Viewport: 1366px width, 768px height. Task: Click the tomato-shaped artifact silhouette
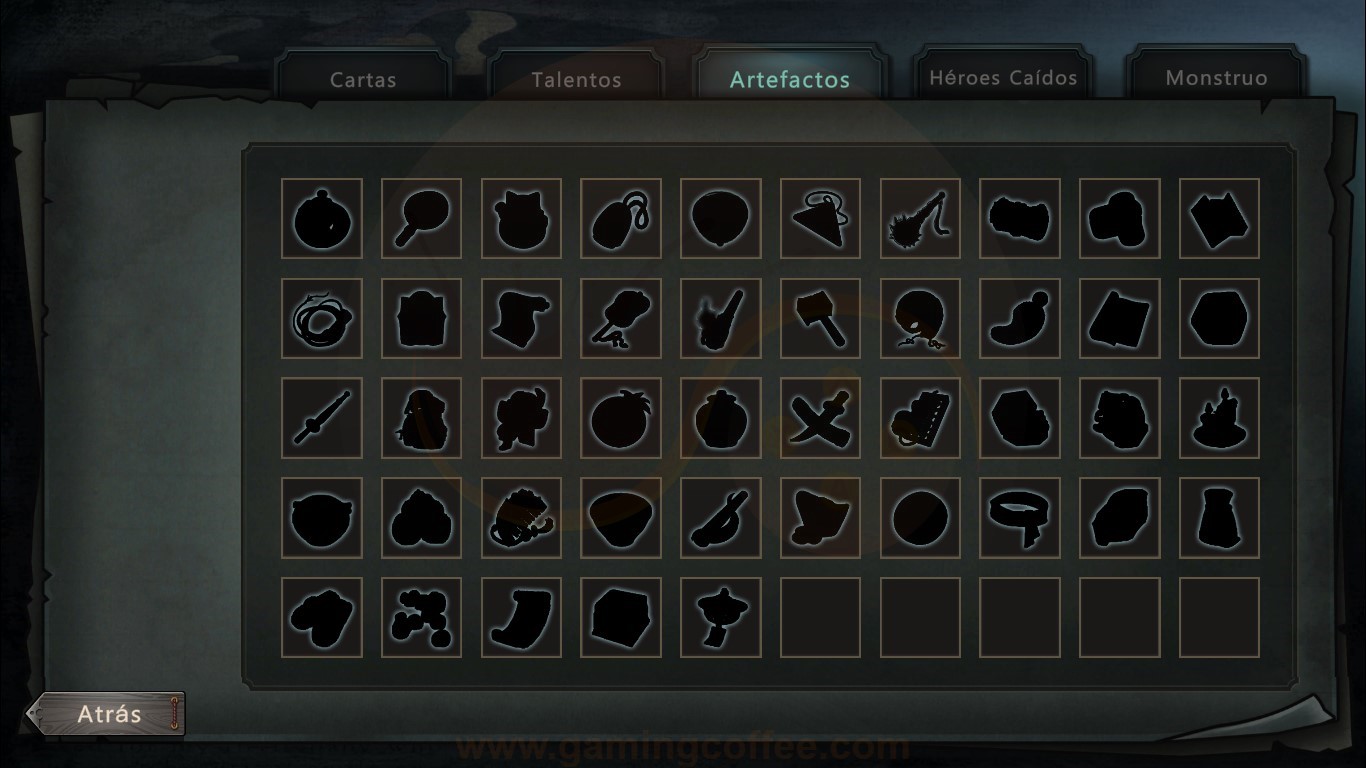(621, 418)
